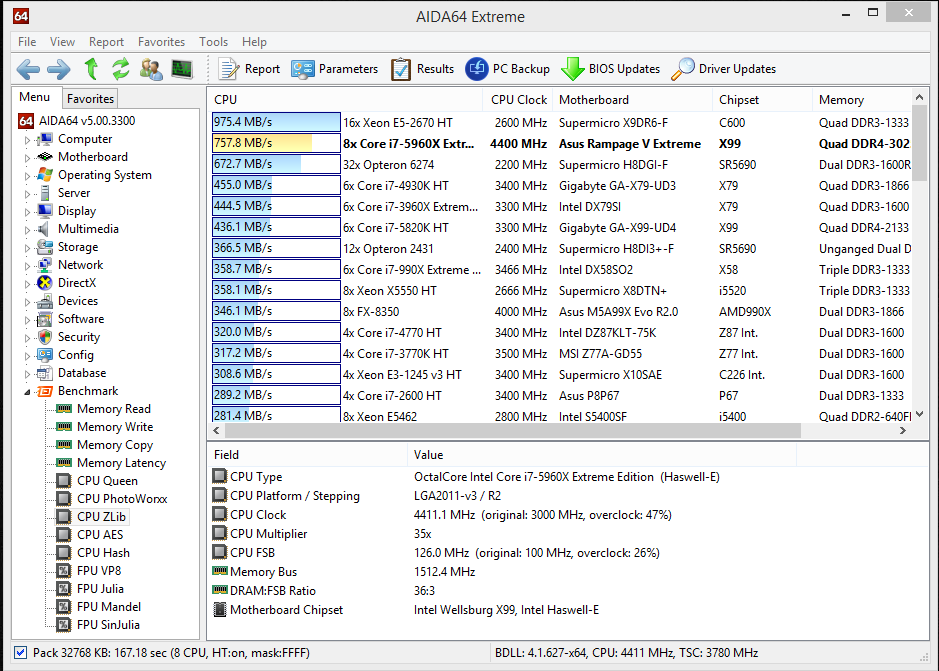This screenshot has width=939, height=671.
Task: Select the 16x Xeon E5-2670 HT row
Action: coord(561,123)
